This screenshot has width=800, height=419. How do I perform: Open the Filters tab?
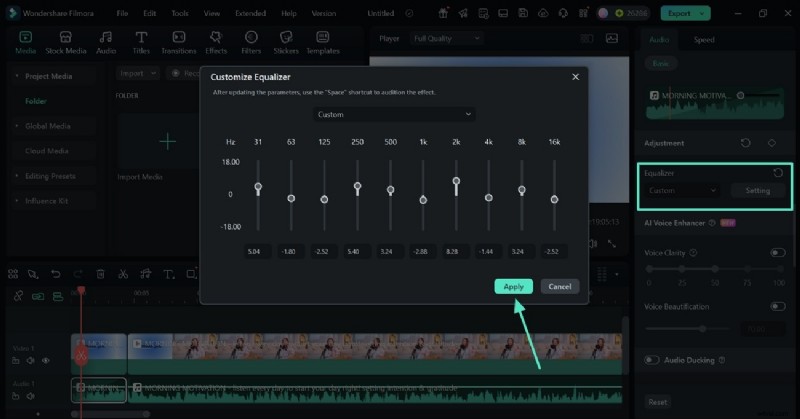[x=251, y=42]
